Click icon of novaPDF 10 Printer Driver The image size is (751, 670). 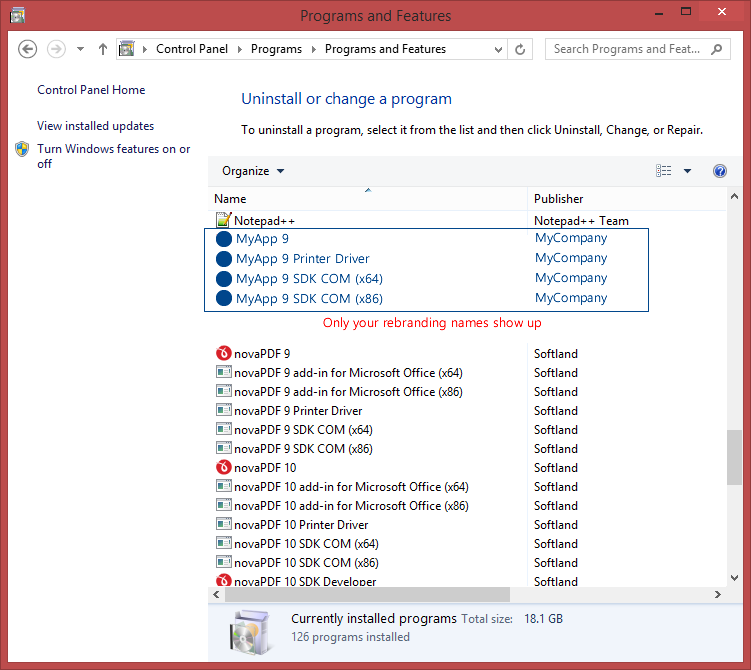point(223,524)
